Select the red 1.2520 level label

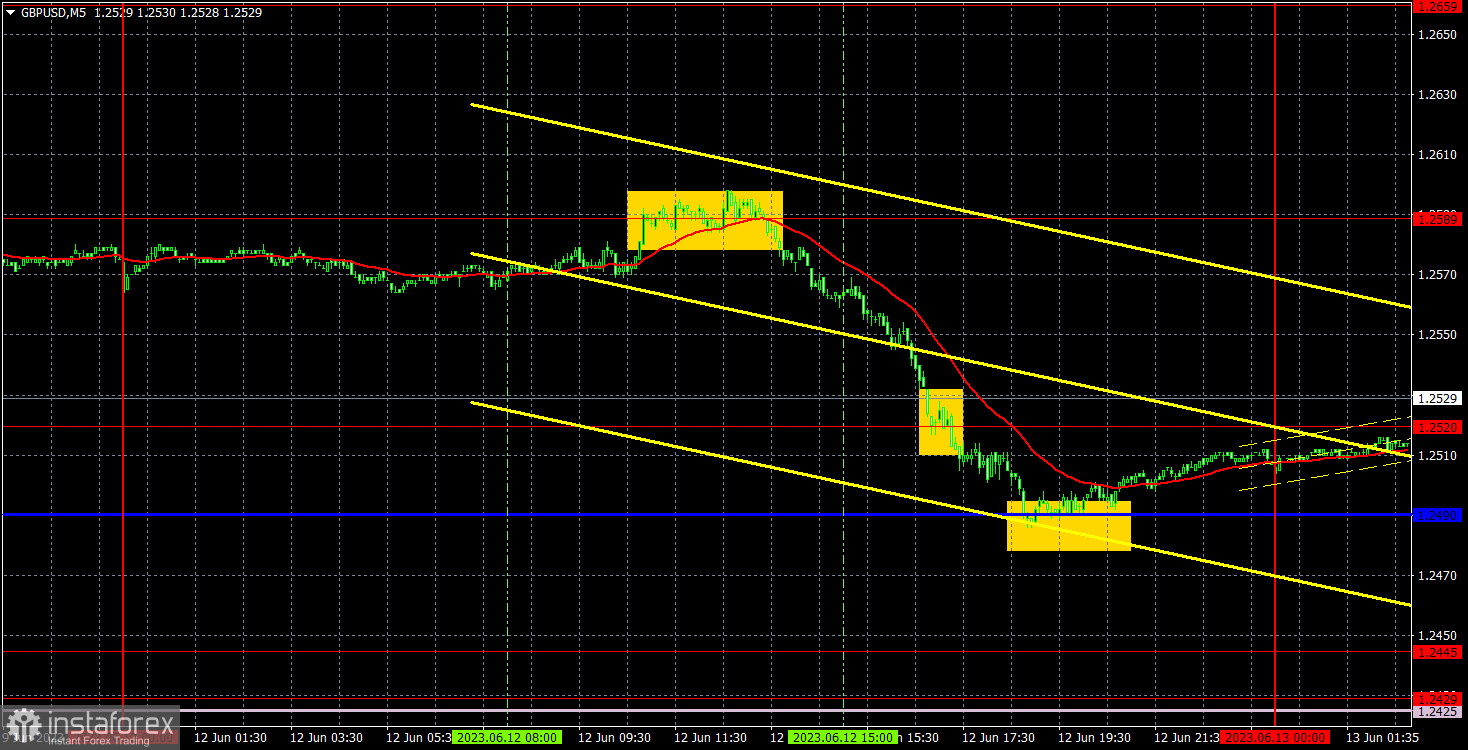pos(1439,427)
